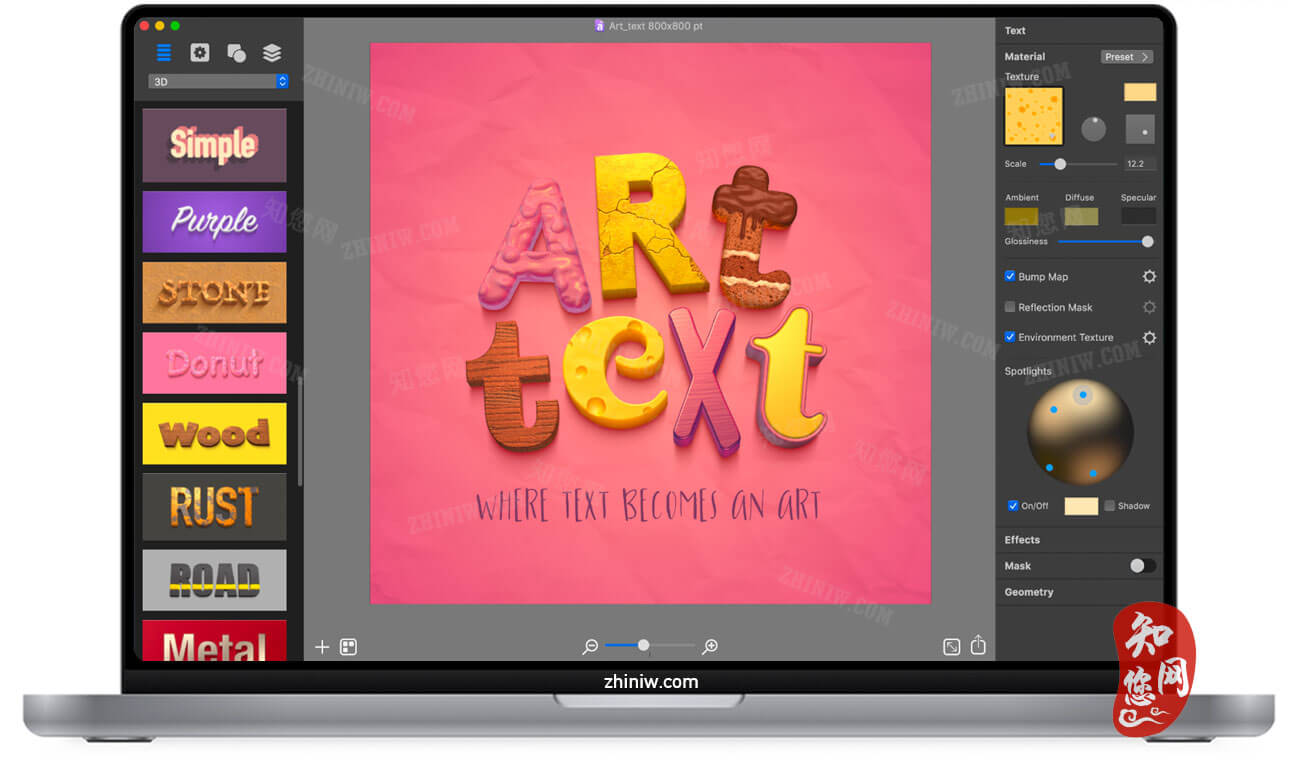This screenshot has width=1298, height=779.
Task: Adjust the Glossiness slider
Action: click(x=1106, y=242)
